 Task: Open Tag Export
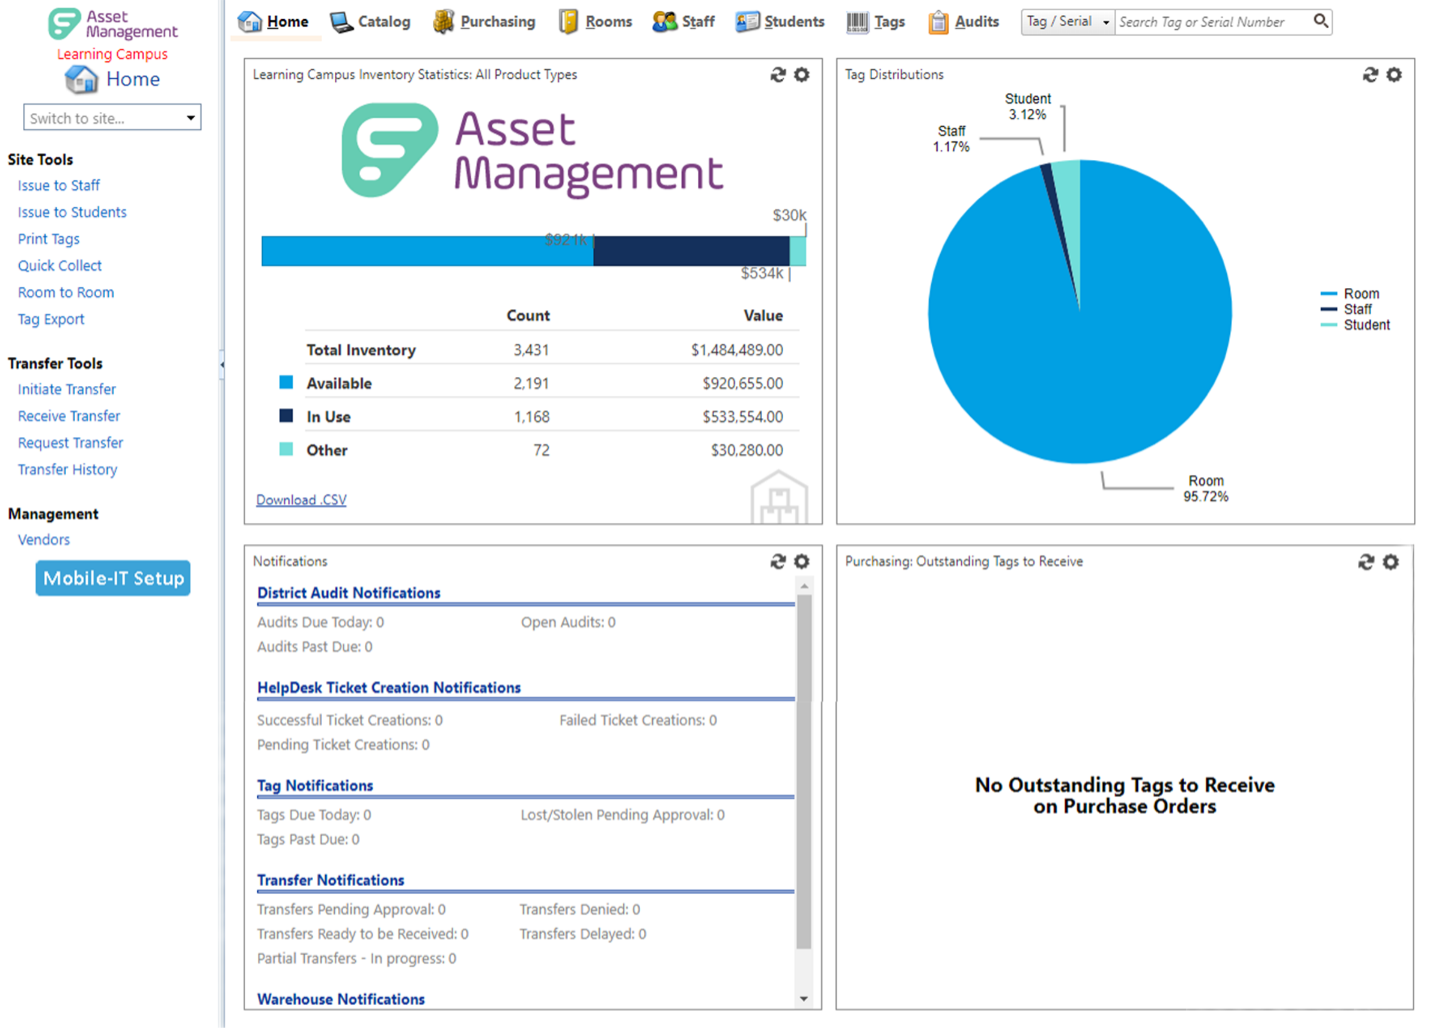51,320
